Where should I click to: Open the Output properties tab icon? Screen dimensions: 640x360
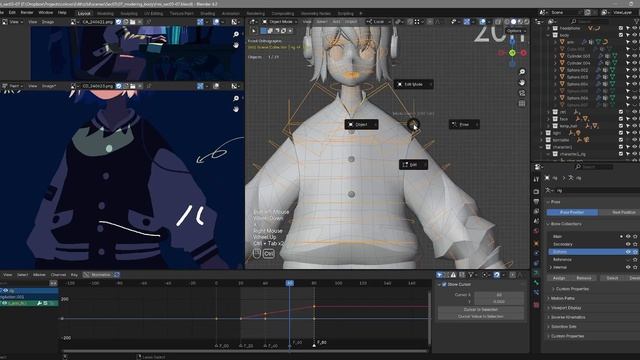click(x=536, y=202)
